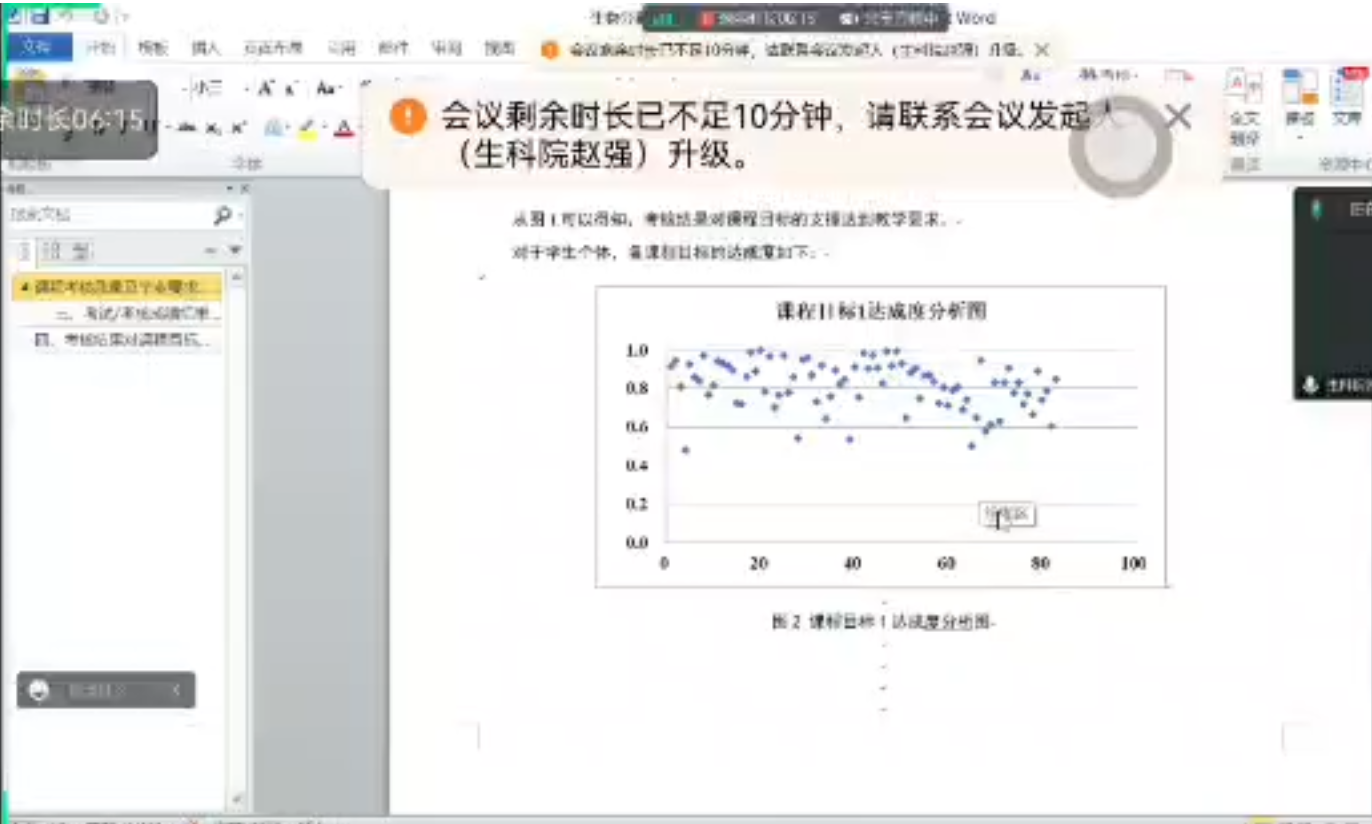The height and width of the screenshot is (824, 1372).
Task: Click the Change Case Aa icon
Action: coord(325,88)
